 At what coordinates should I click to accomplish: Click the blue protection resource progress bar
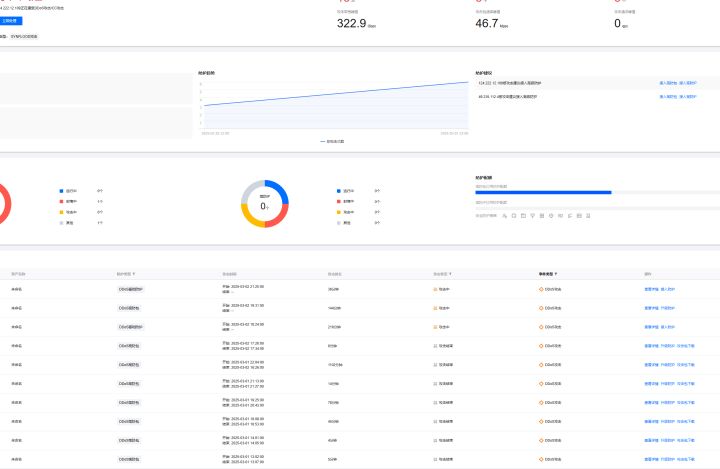(543, 192)
